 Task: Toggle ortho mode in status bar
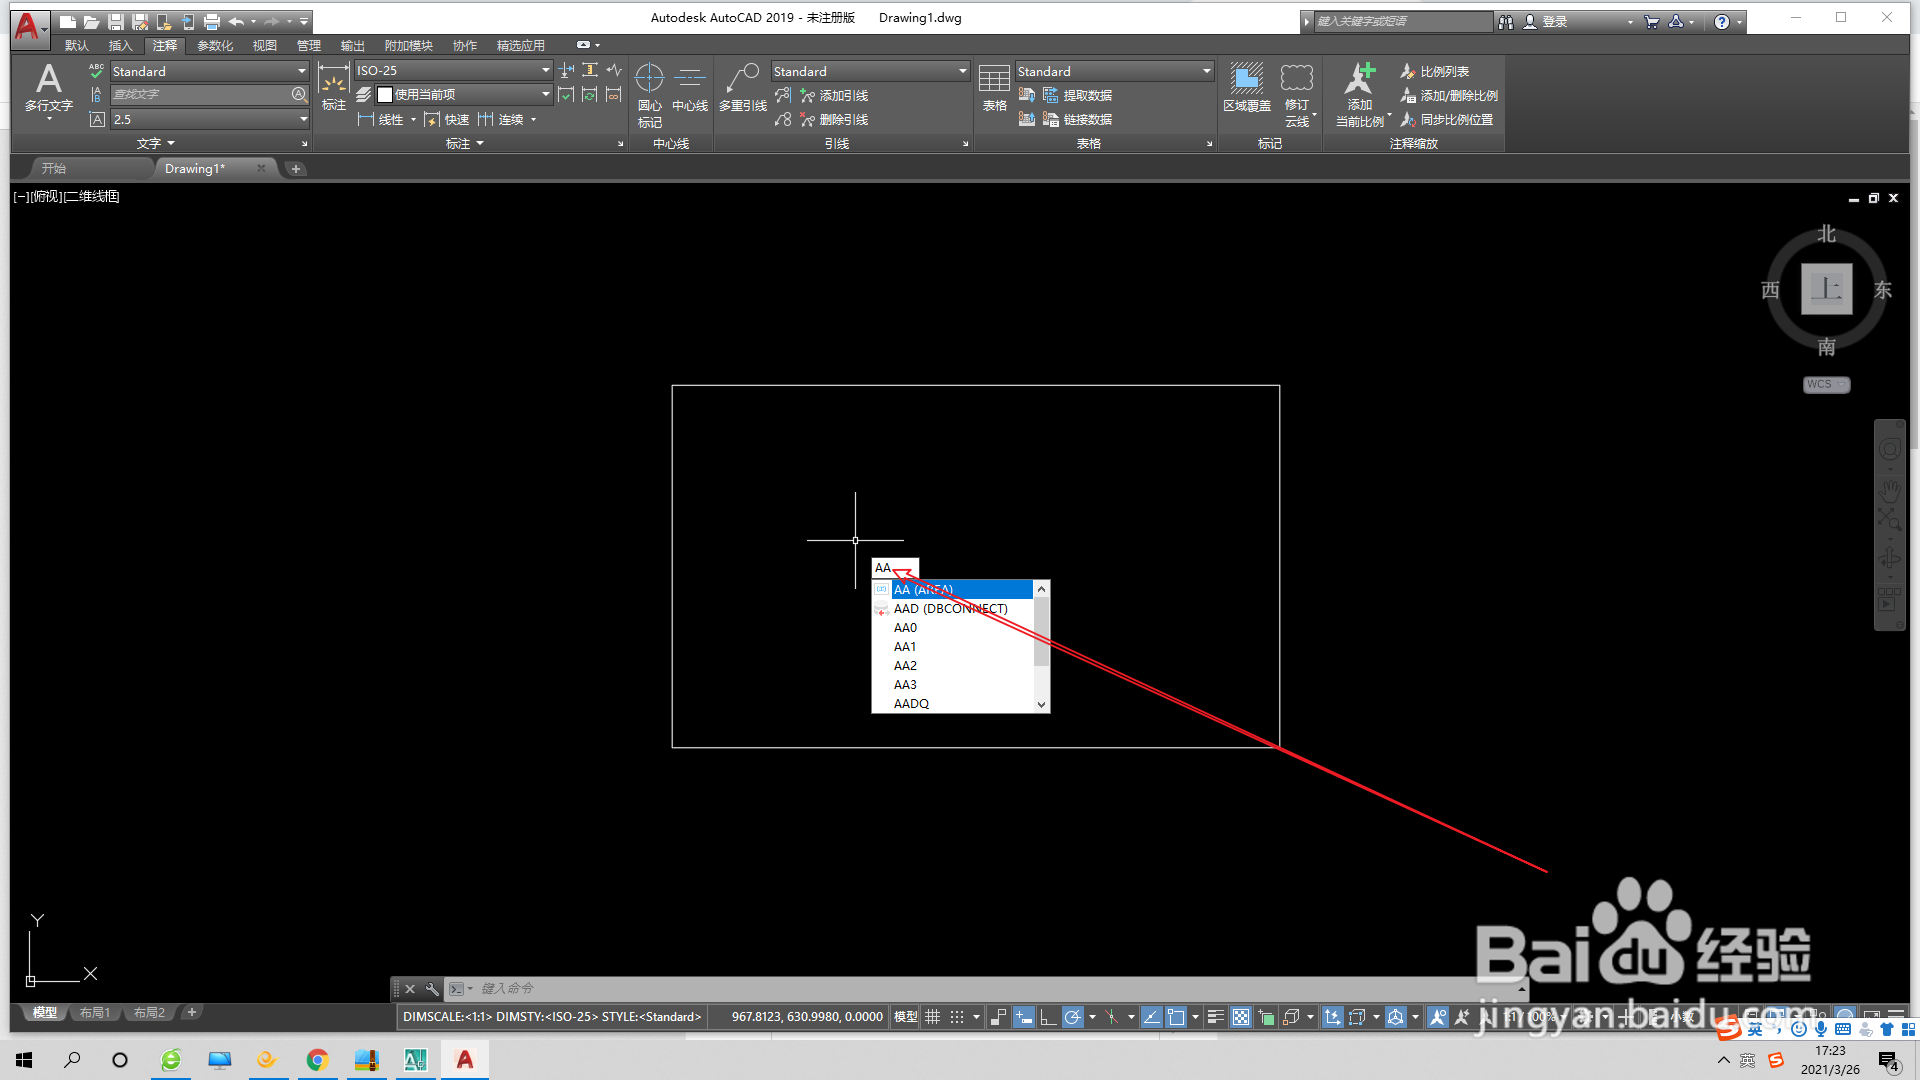pos(1047,1017)
